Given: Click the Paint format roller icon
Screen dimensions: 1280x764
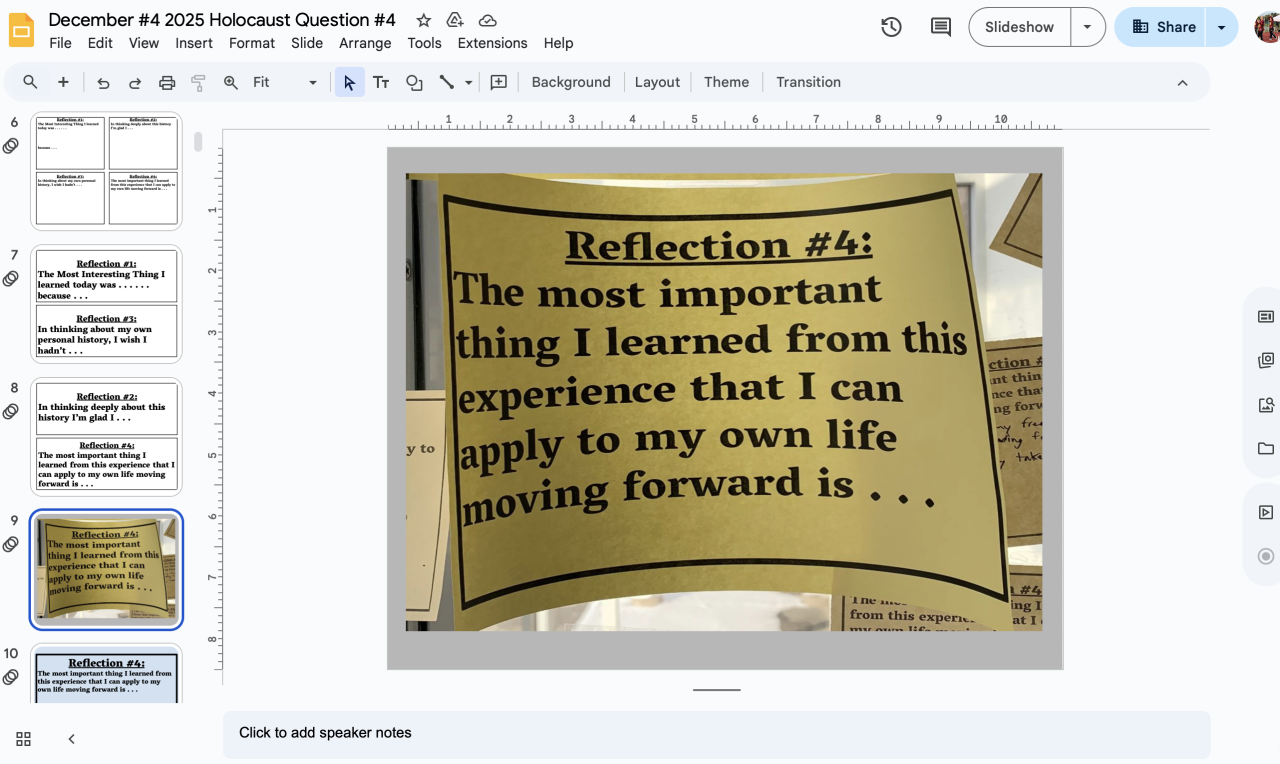Looking at the screenshot, I should point(198,83).
